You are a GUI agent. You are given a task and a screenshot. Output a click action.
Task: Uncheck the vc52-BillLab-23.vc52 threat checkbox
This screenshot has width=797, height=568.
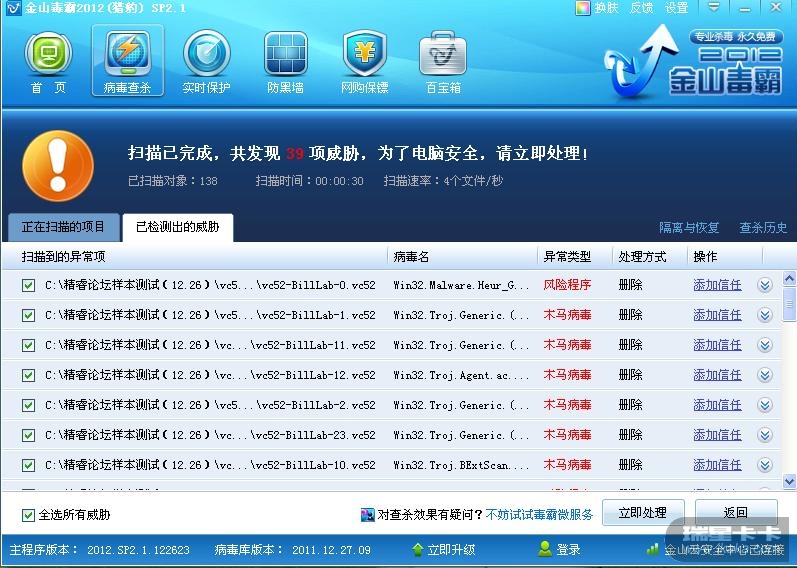point(28,435)
